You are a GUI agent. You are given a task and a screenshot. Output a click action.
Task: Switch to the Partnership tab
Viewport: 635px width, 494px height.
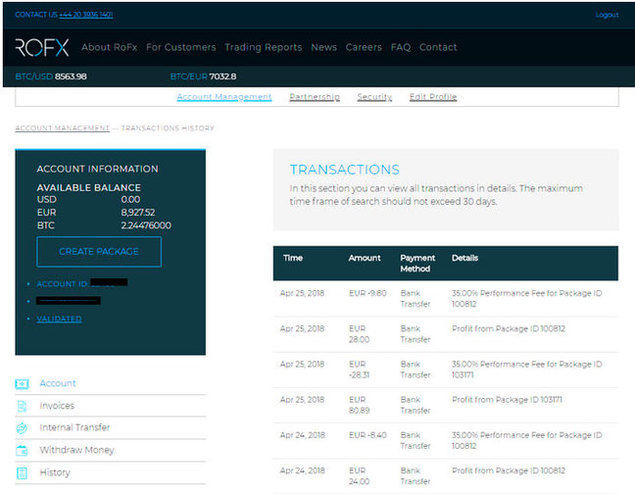314,97
